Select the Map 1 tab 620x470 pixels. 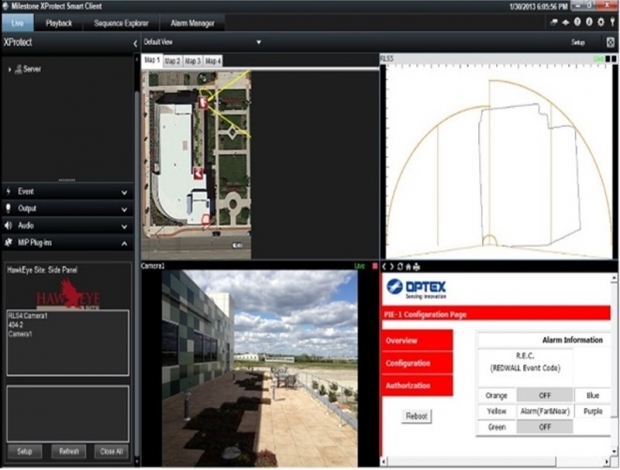click(x=152, y=60)
